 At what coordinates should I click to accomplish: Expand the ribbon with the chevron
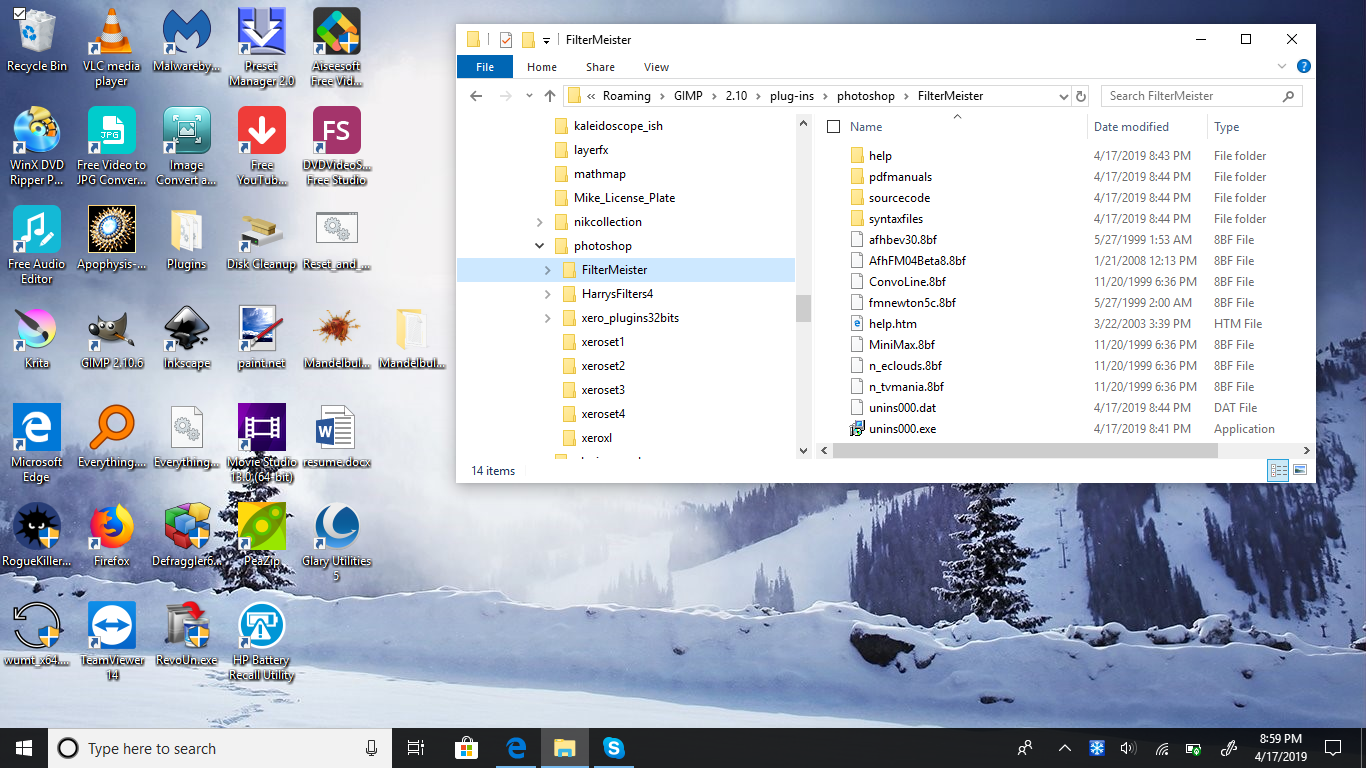(1284, 67)
